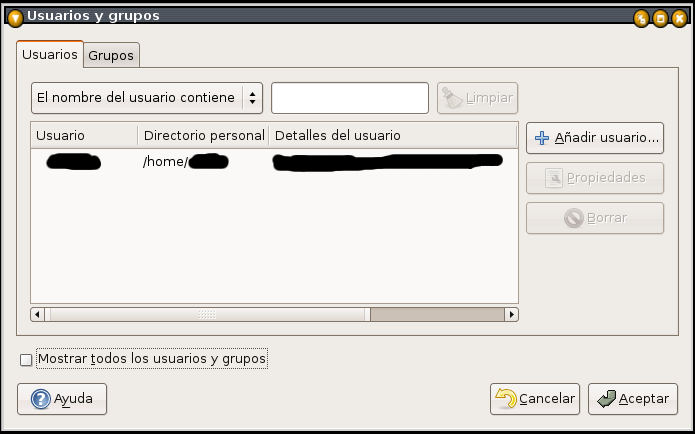Select the Usuarios tab
Screen dimensions: 695x434
(50, 55)
